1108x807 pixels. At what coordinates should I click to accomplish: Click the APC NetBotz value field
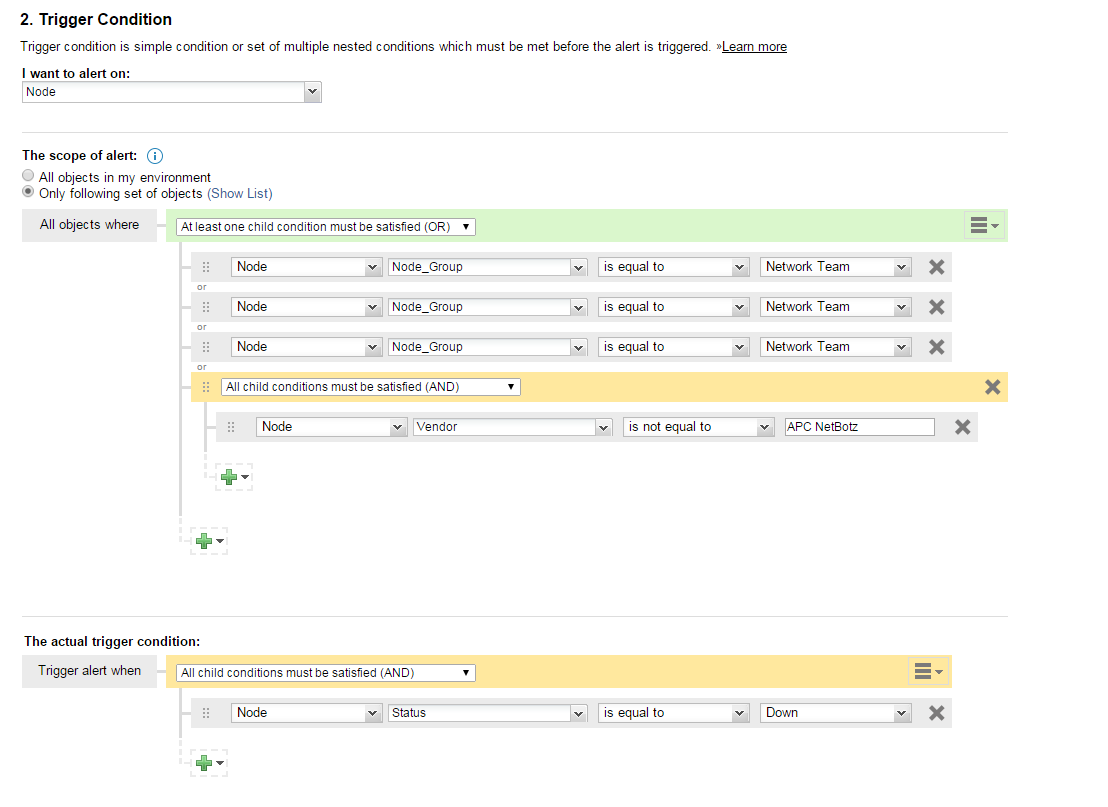858,426
